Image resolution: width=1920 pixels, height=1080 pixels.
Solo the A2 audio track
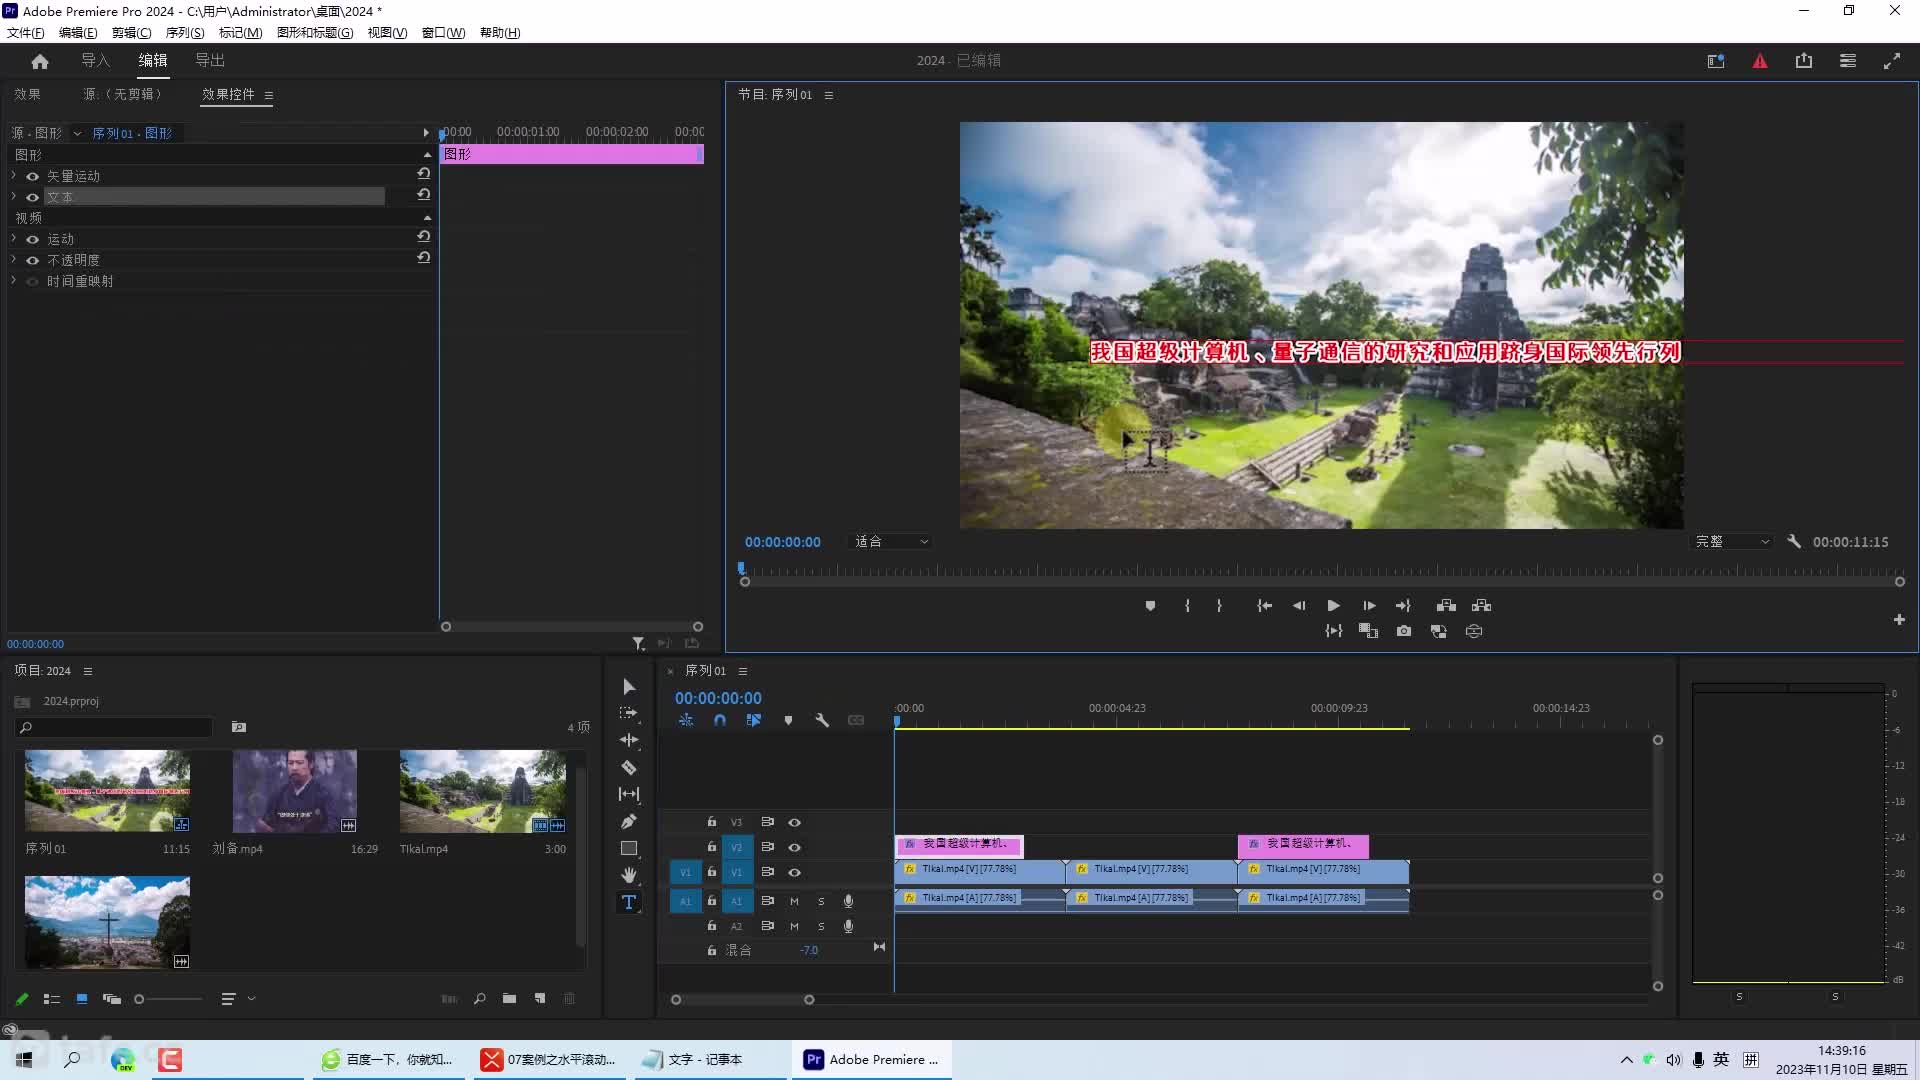click(x=822, y=926)
